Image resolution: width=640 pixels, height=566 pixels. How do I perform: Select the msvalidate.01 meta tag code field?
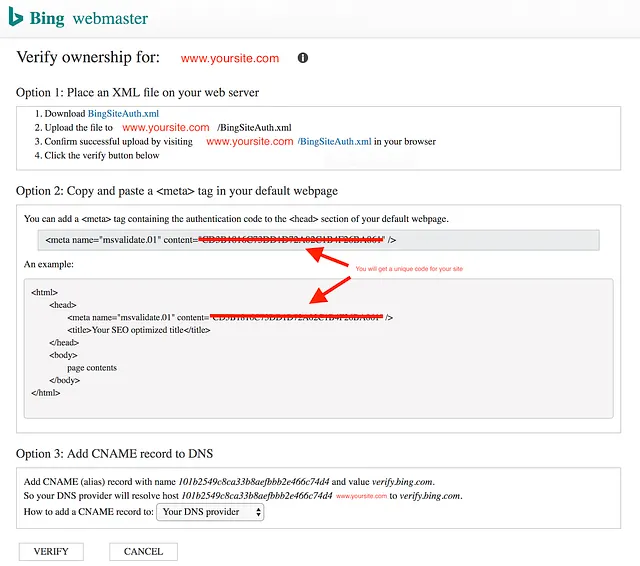click(x=318, y=240)
